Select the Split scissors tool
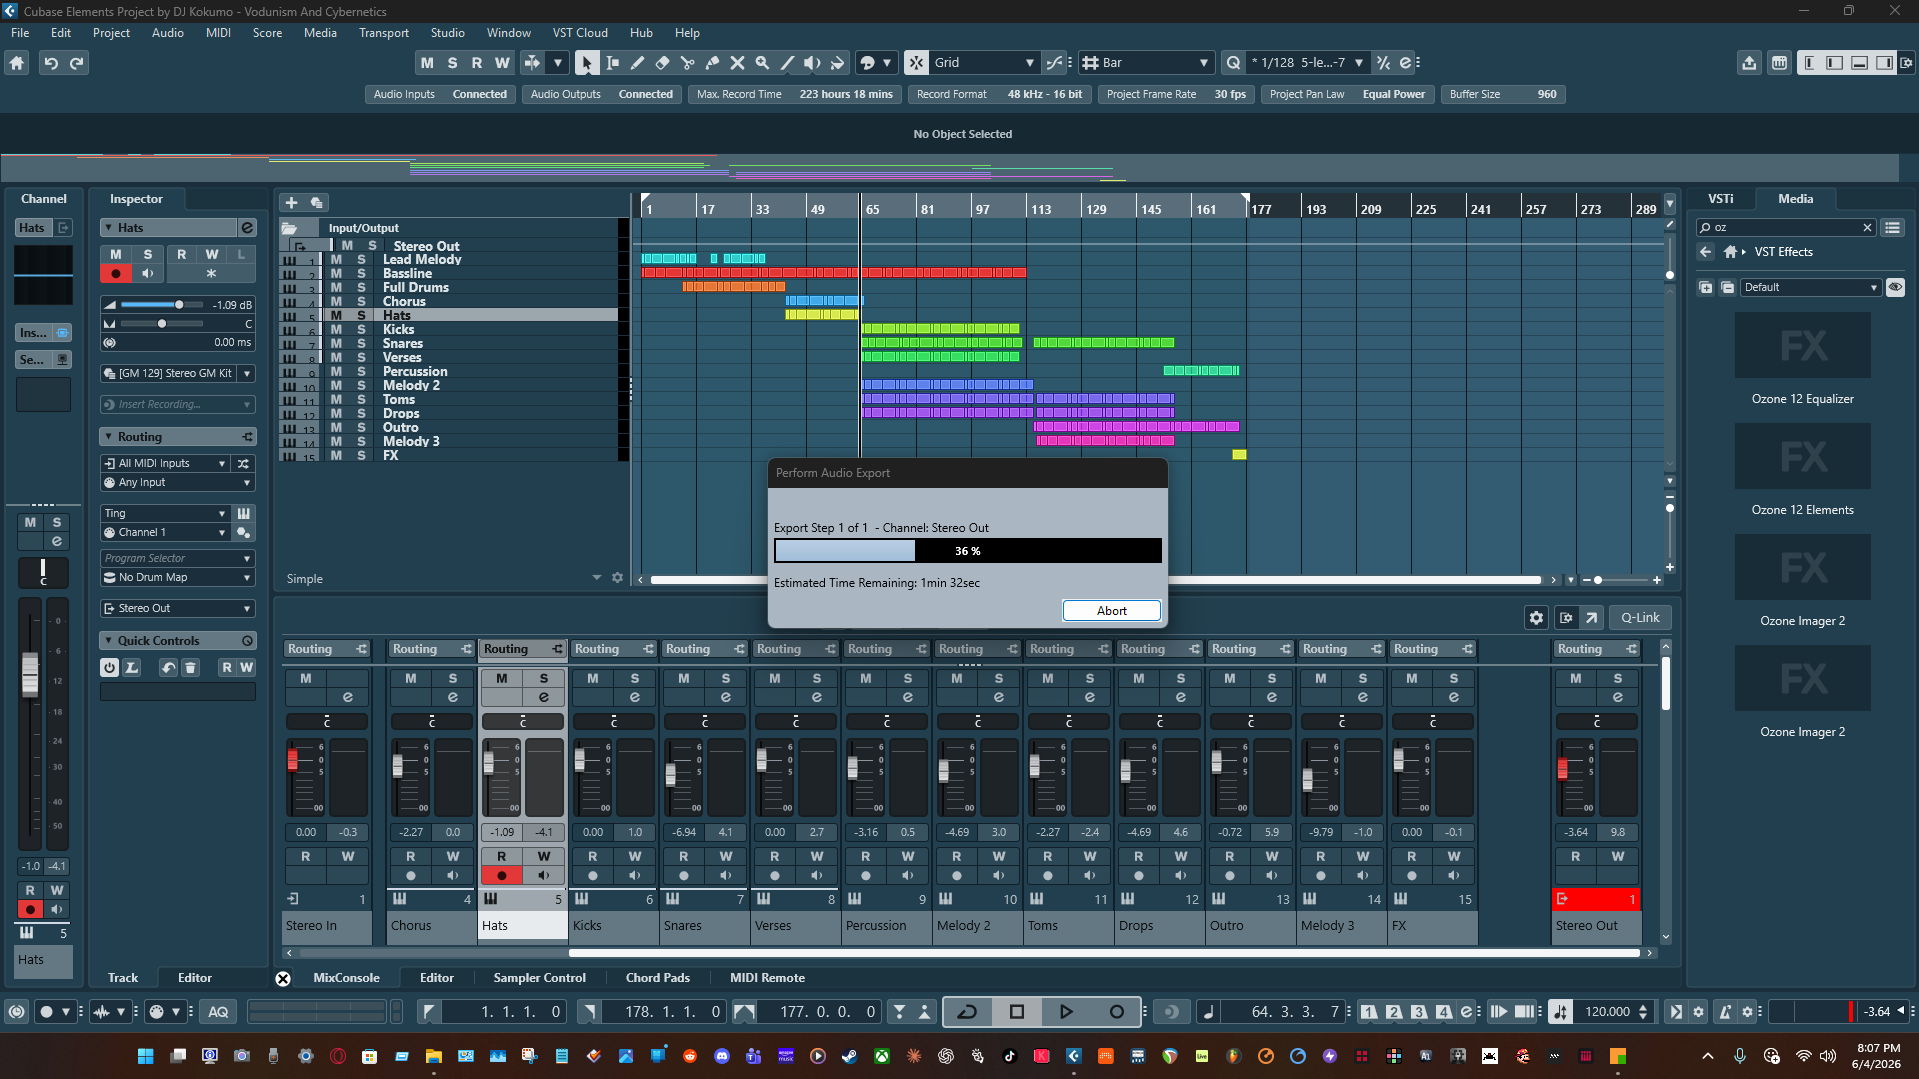This screenshot has width=1919, height=1079. [x=687, y=63]
